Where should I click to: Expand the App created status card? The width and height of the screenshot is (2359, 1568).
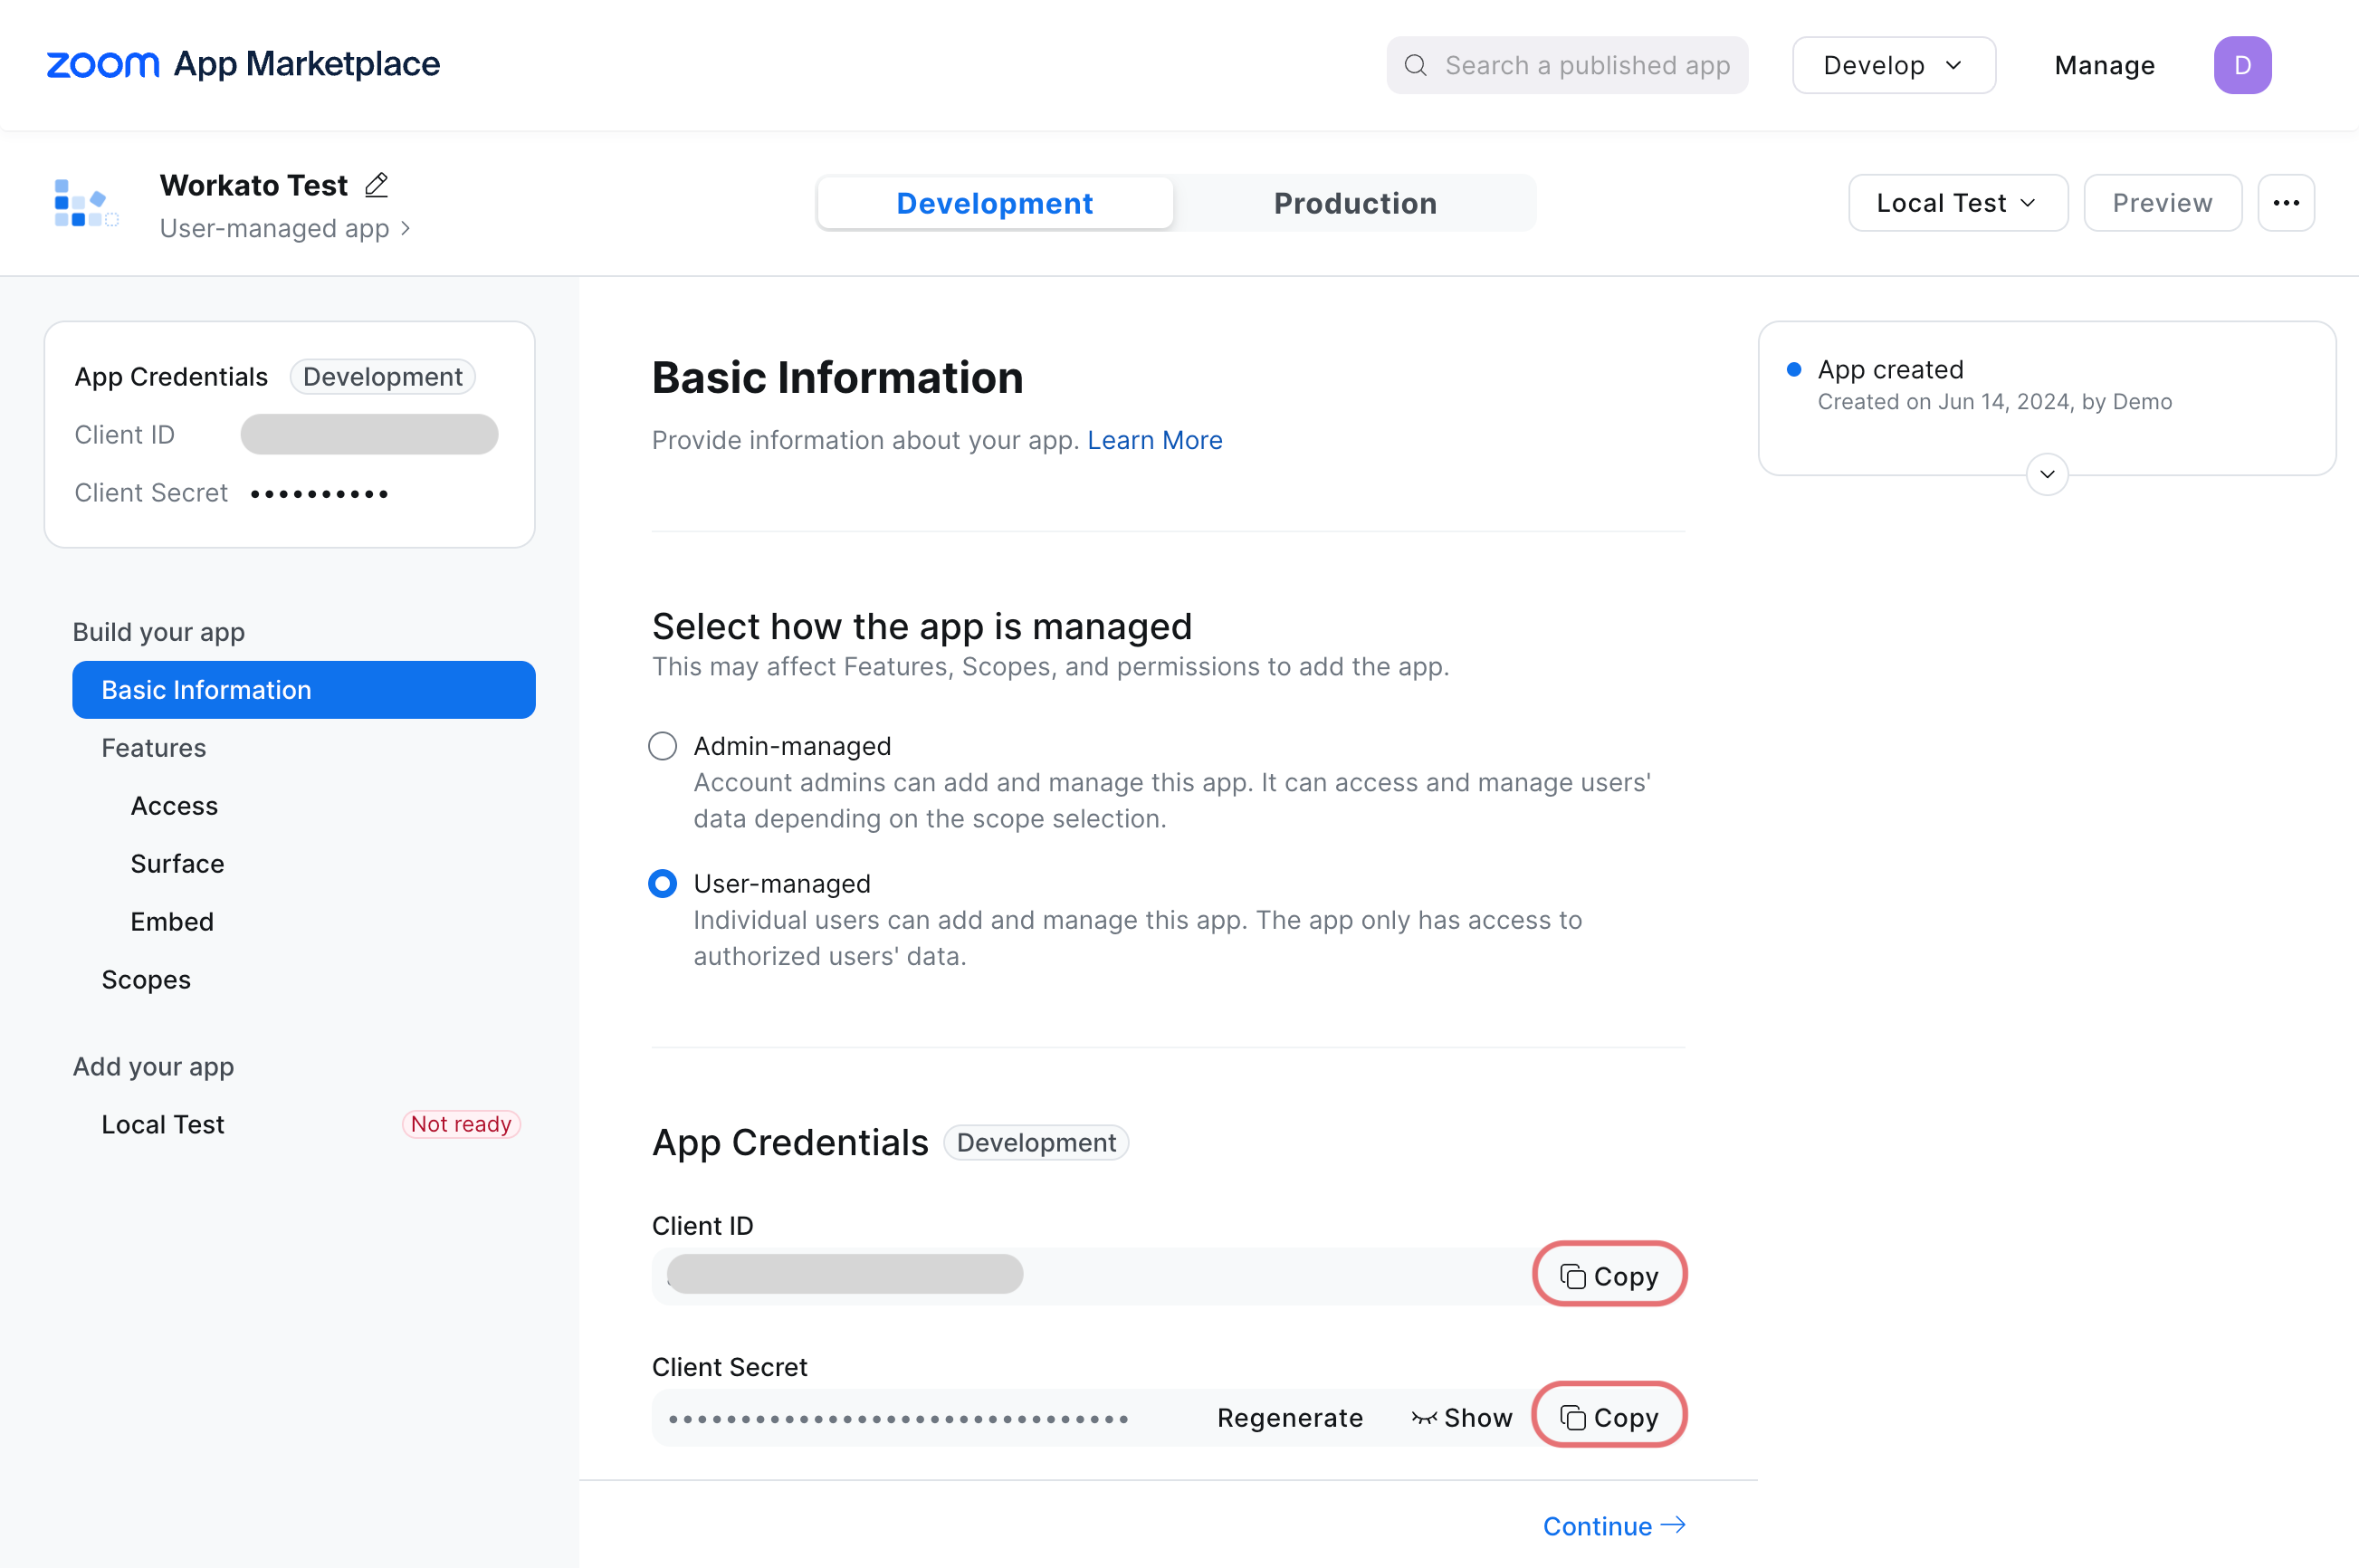click(2046, 474)
